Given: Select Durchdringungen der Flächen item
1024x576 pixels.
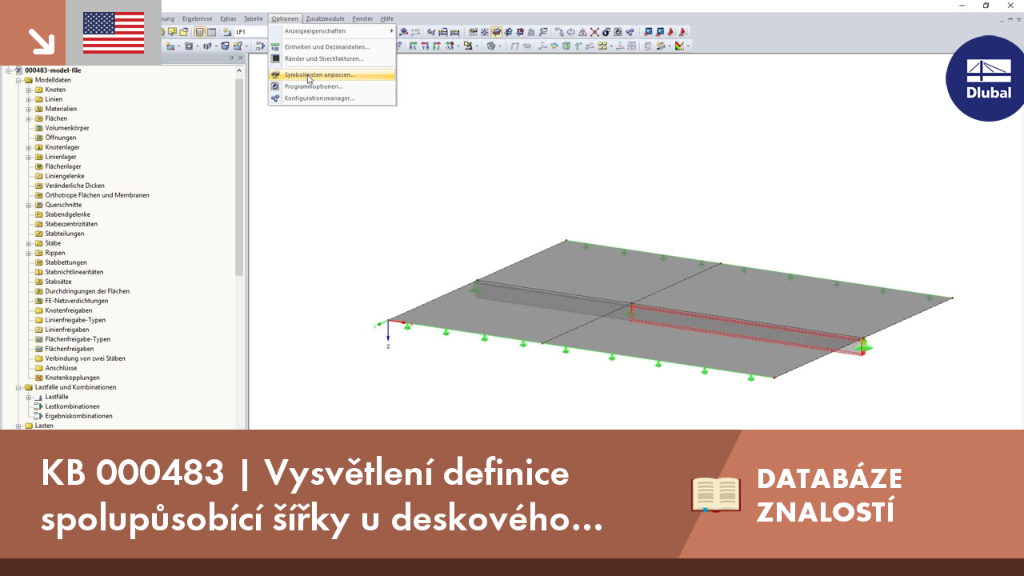Looking at the screenshot, I should (x=87, y=291).
